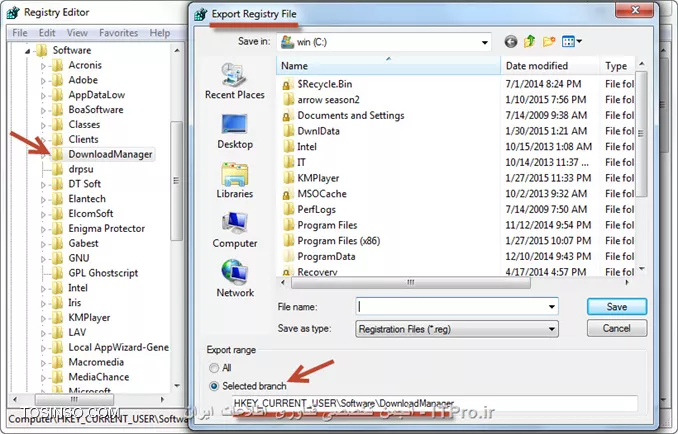
Task: Select the drpsu registry key
Action: click(x=81, y=169)
